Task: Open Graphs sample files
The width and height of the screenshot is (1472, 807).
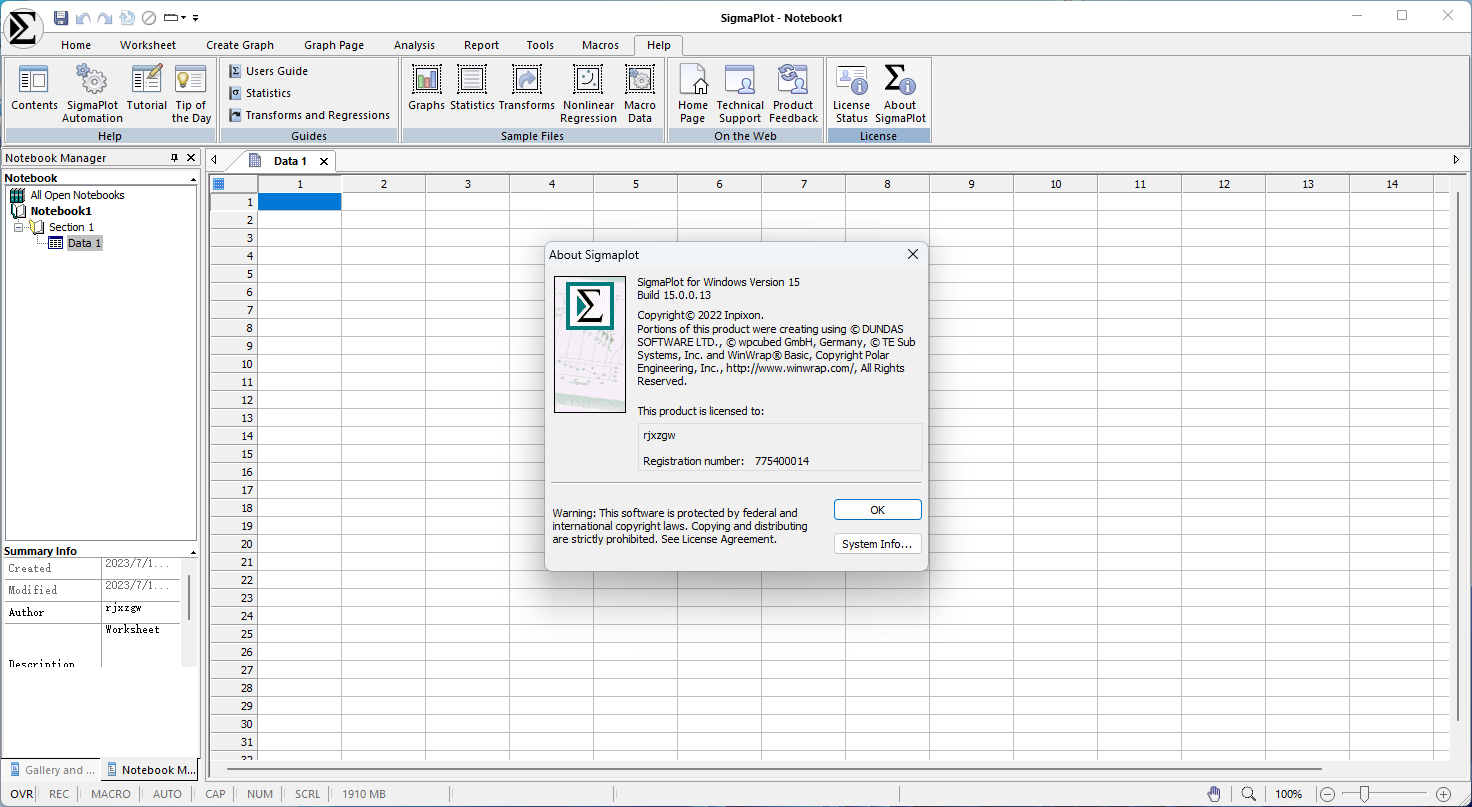Action: (426, 88)
